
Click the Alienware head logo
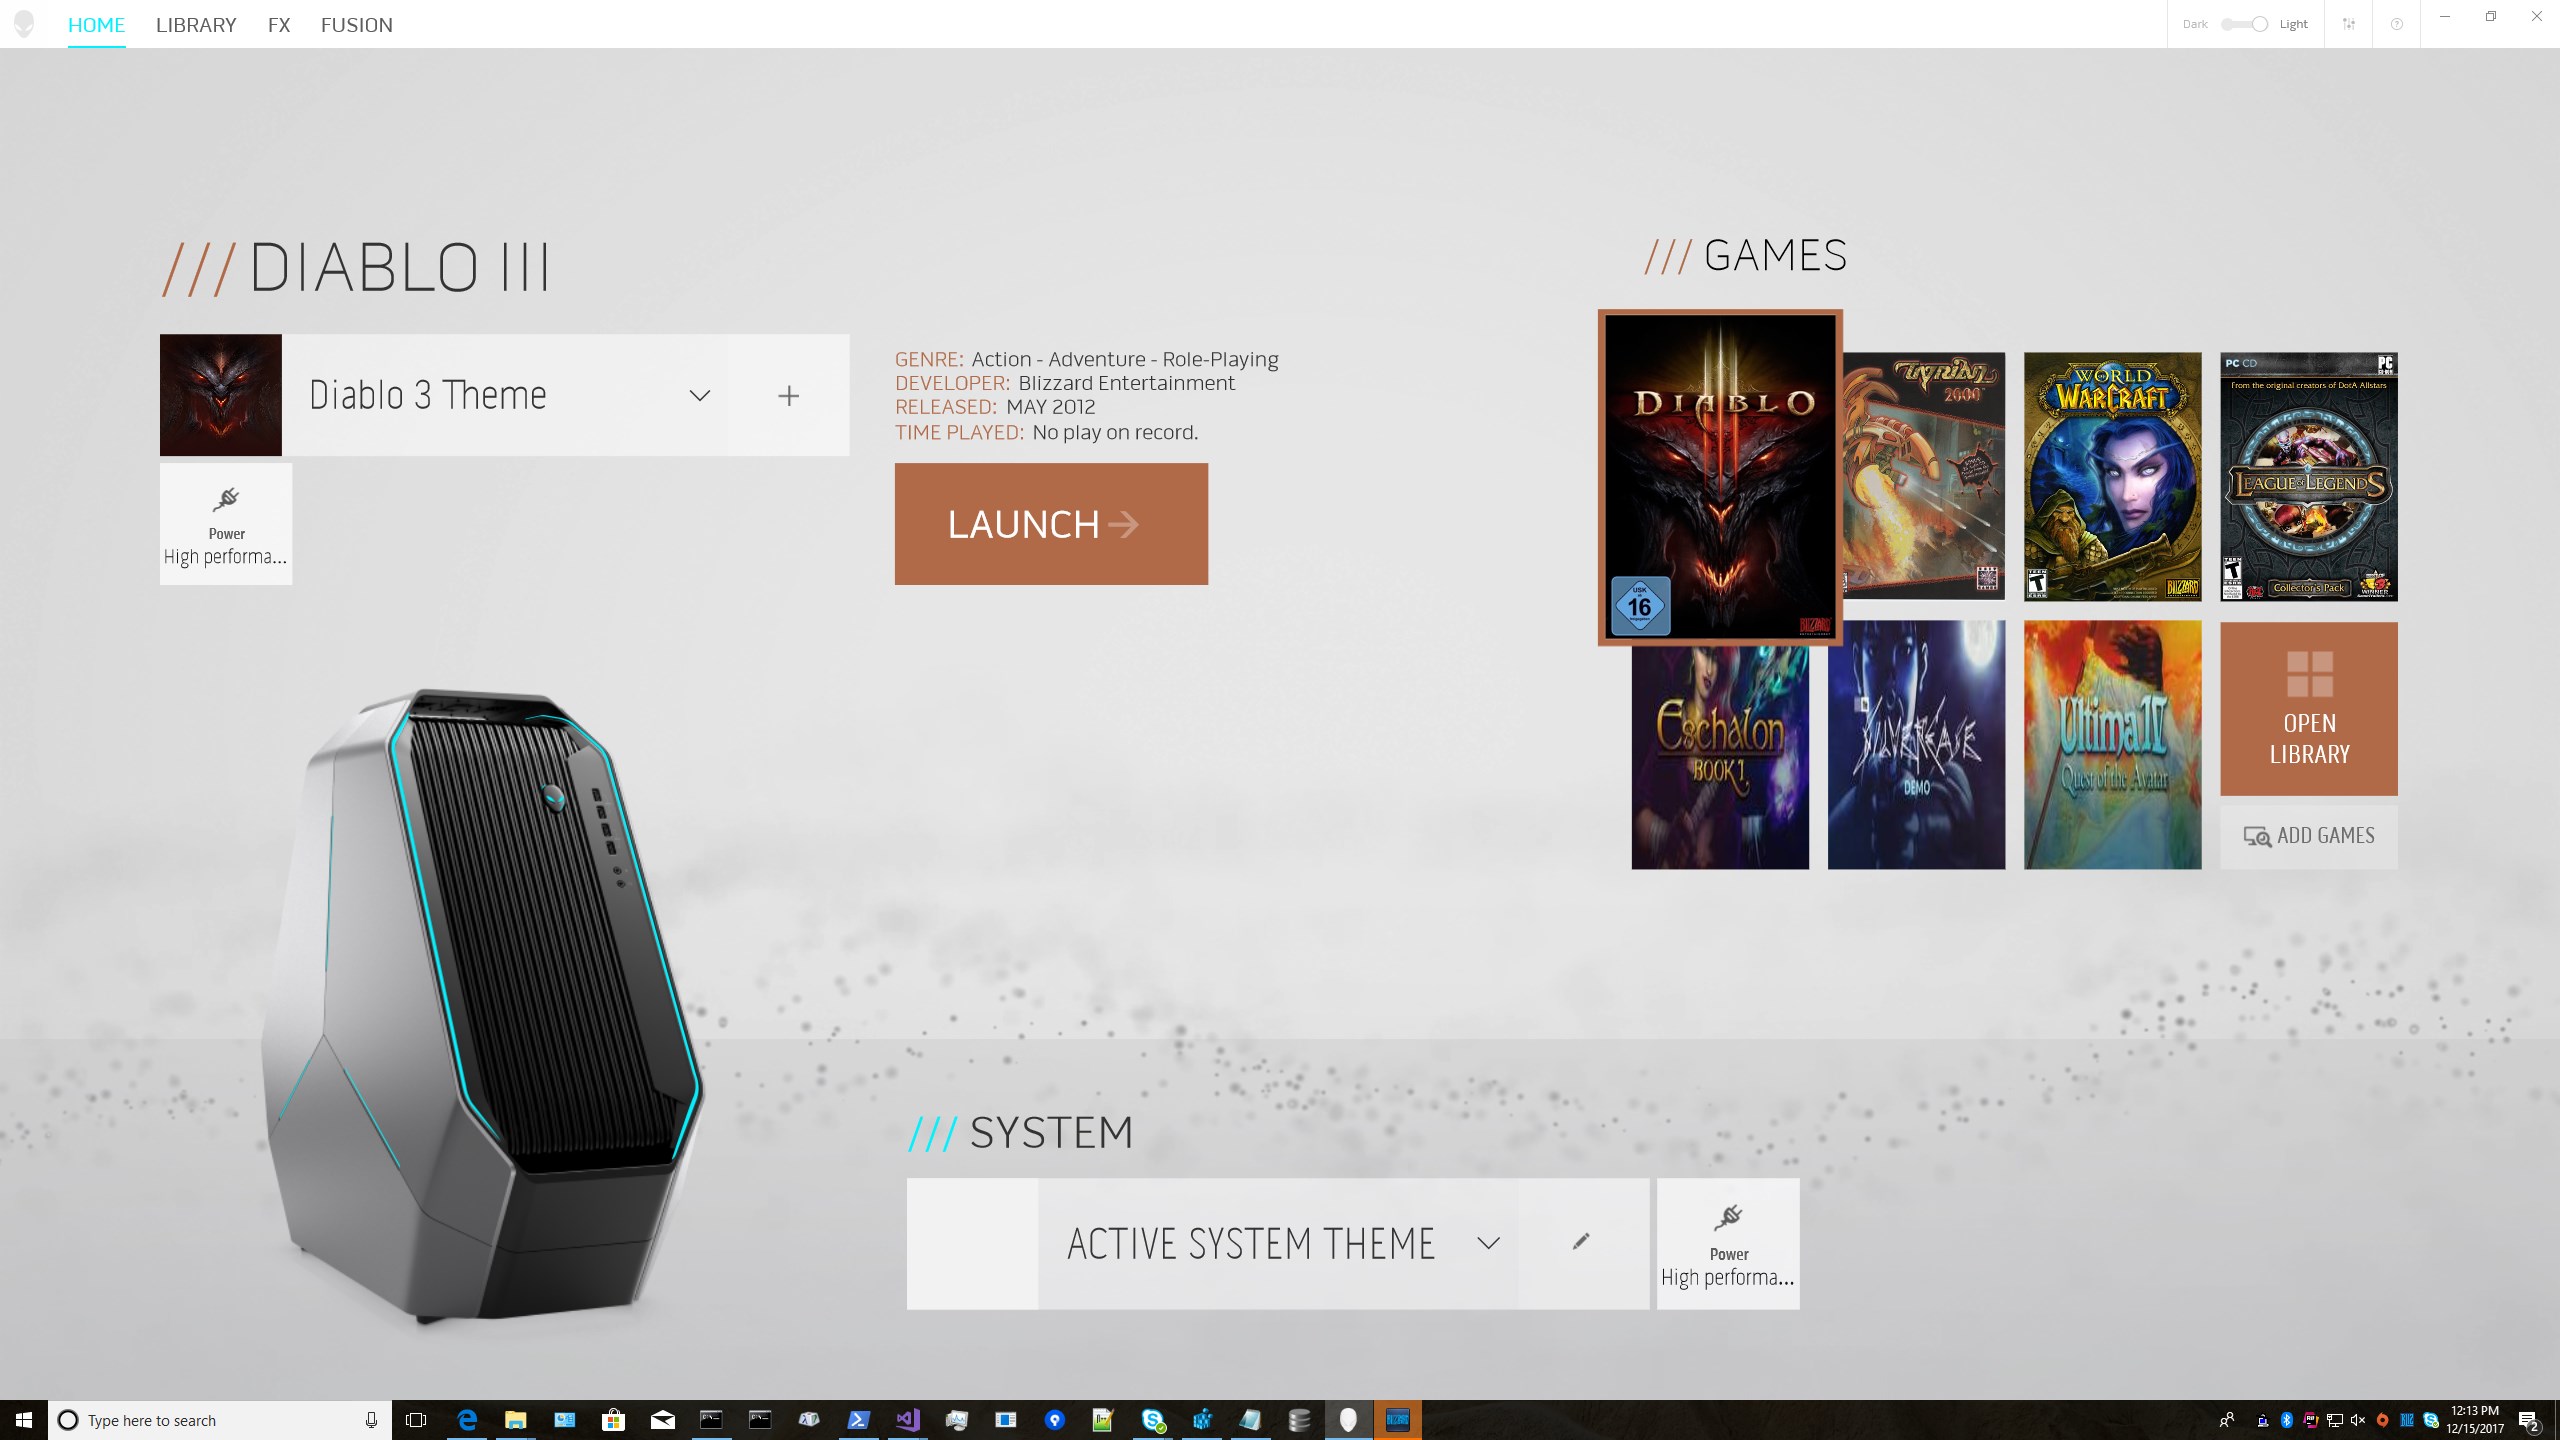click(24, 24)
